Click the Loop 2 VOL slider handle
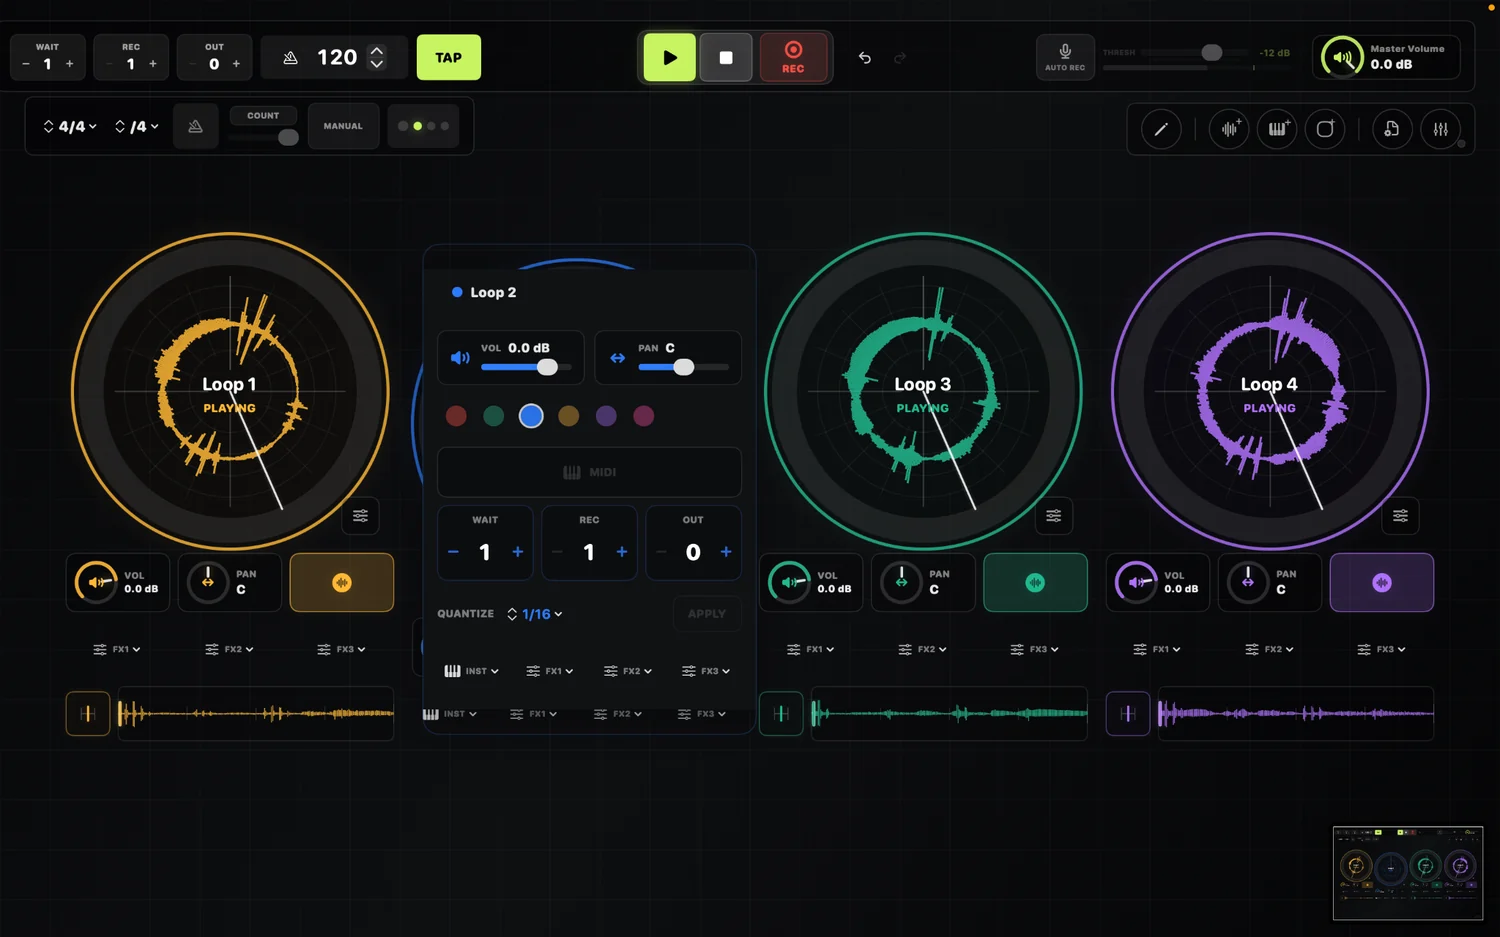Image resolution: width=1500 pixels, height=937 pixels. pyautogui.click(x=547, y=367)
